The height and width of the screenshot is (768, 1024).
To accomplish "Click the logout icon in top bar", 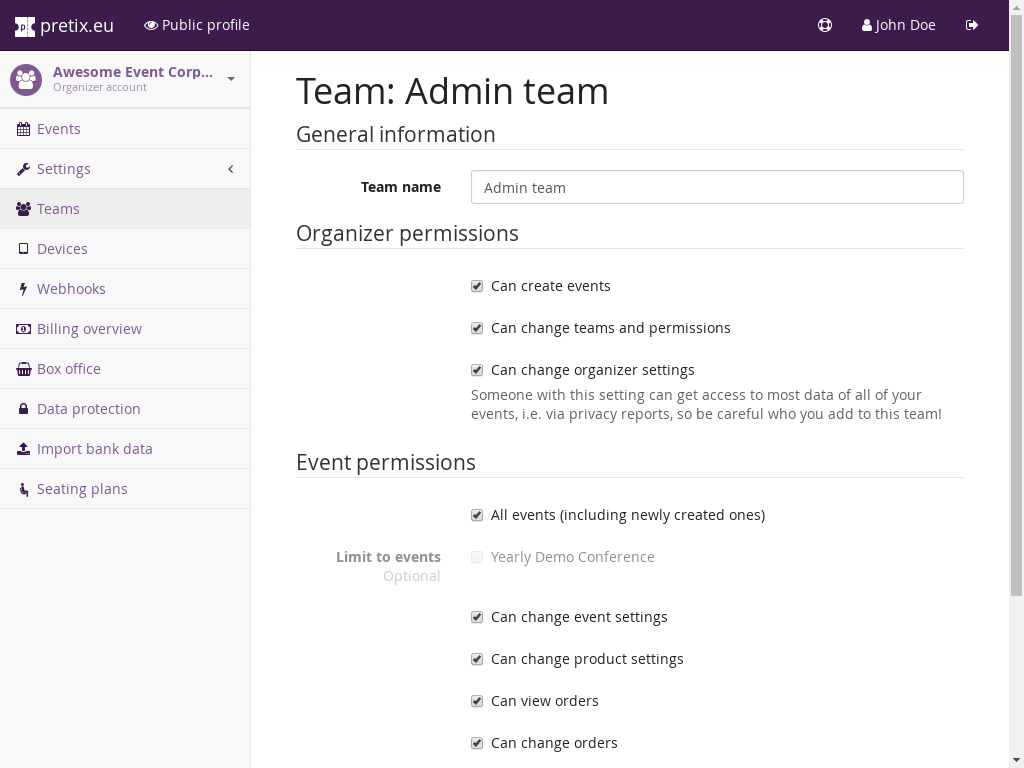I will 972,25.
